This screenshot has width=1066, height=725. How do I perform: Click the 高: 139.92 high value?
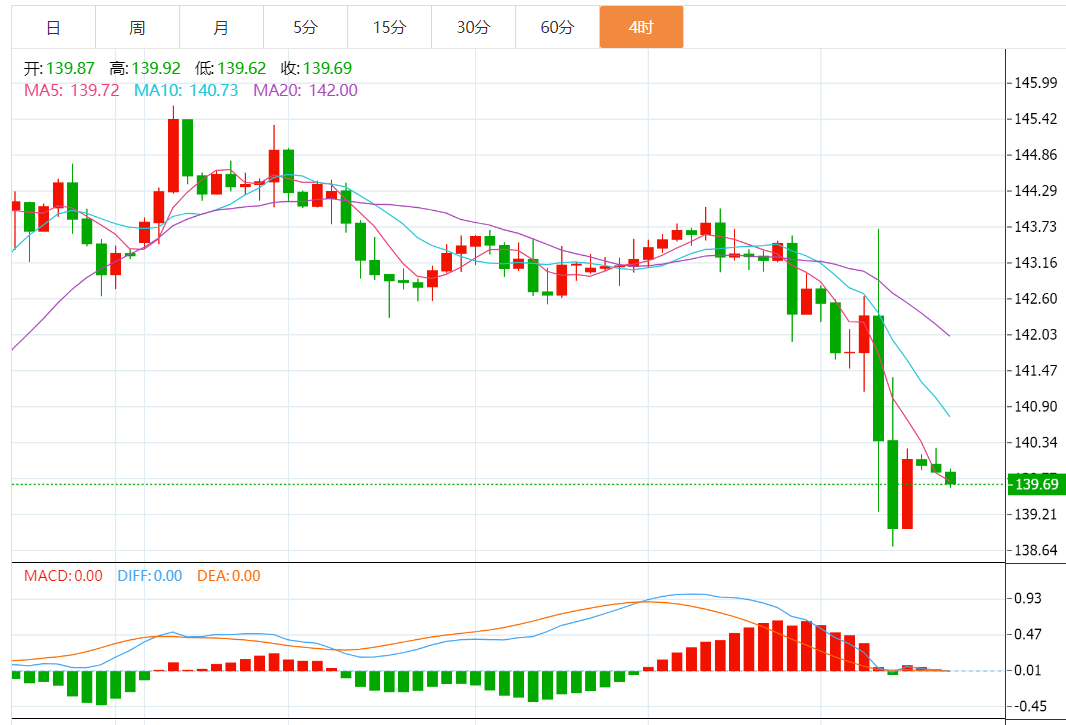tap(145, 68)
